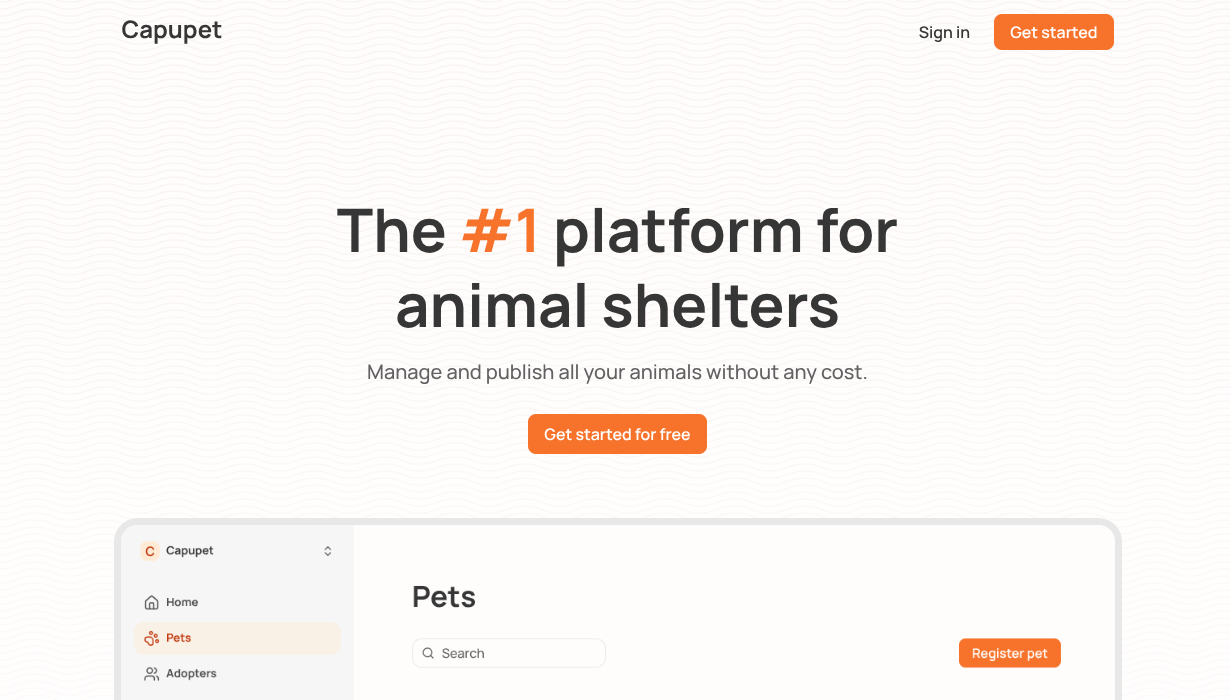The height and width of the screenshot is (700, 1230).
Task: Click the Home house icon in the sidebar
Action: [x=151, y=602]
